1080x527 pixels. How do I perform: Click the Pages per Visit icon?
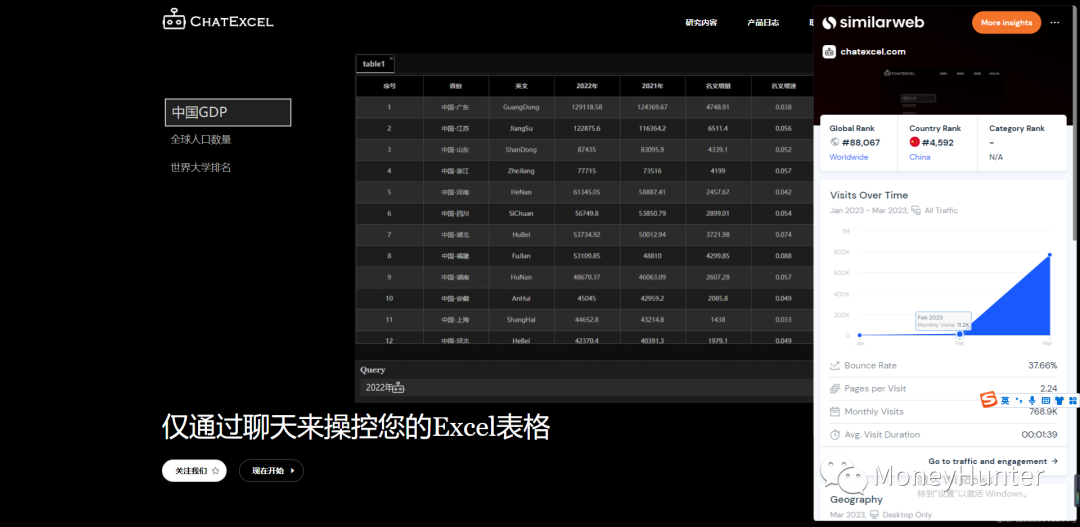pos(835,389)
